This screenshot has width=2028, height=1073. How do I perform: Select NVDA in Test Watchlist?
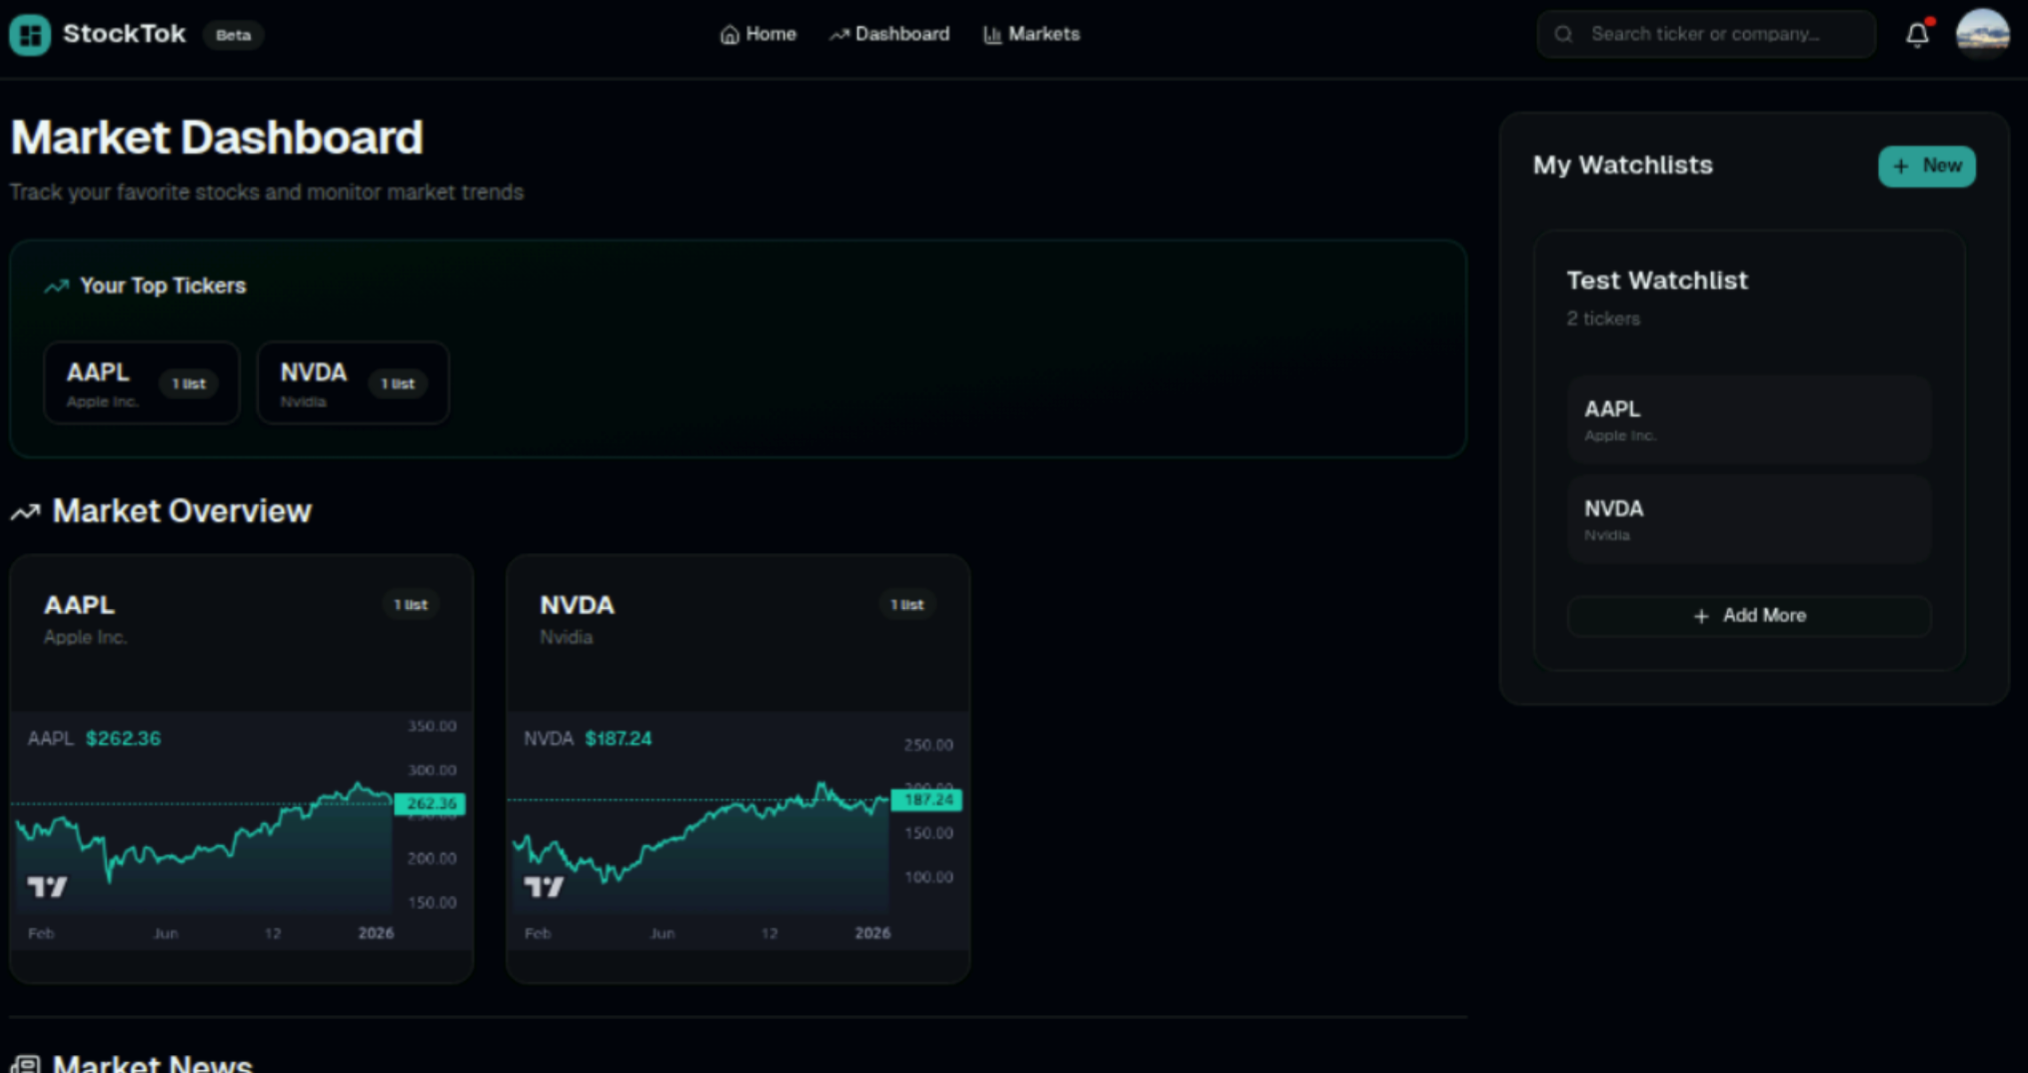pos(1749,519)
